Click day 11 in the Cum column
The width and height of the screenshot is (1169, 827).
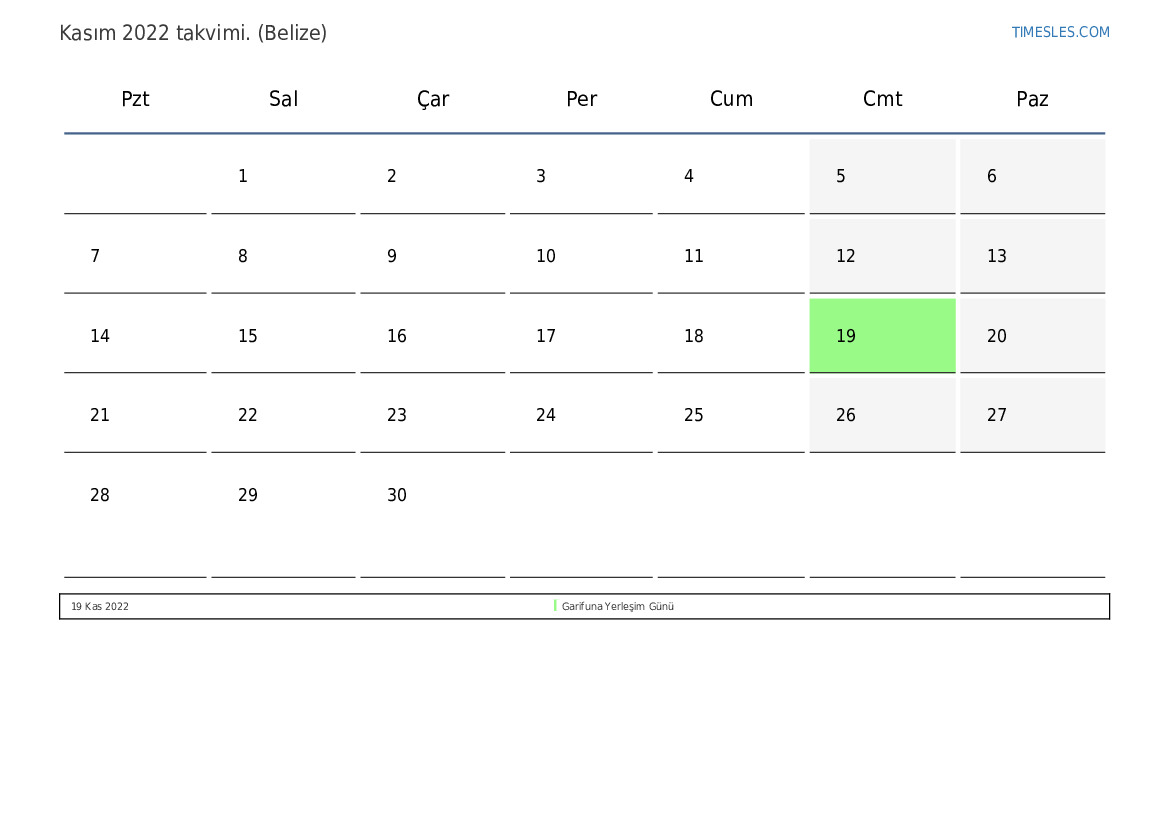pos(694,257)
